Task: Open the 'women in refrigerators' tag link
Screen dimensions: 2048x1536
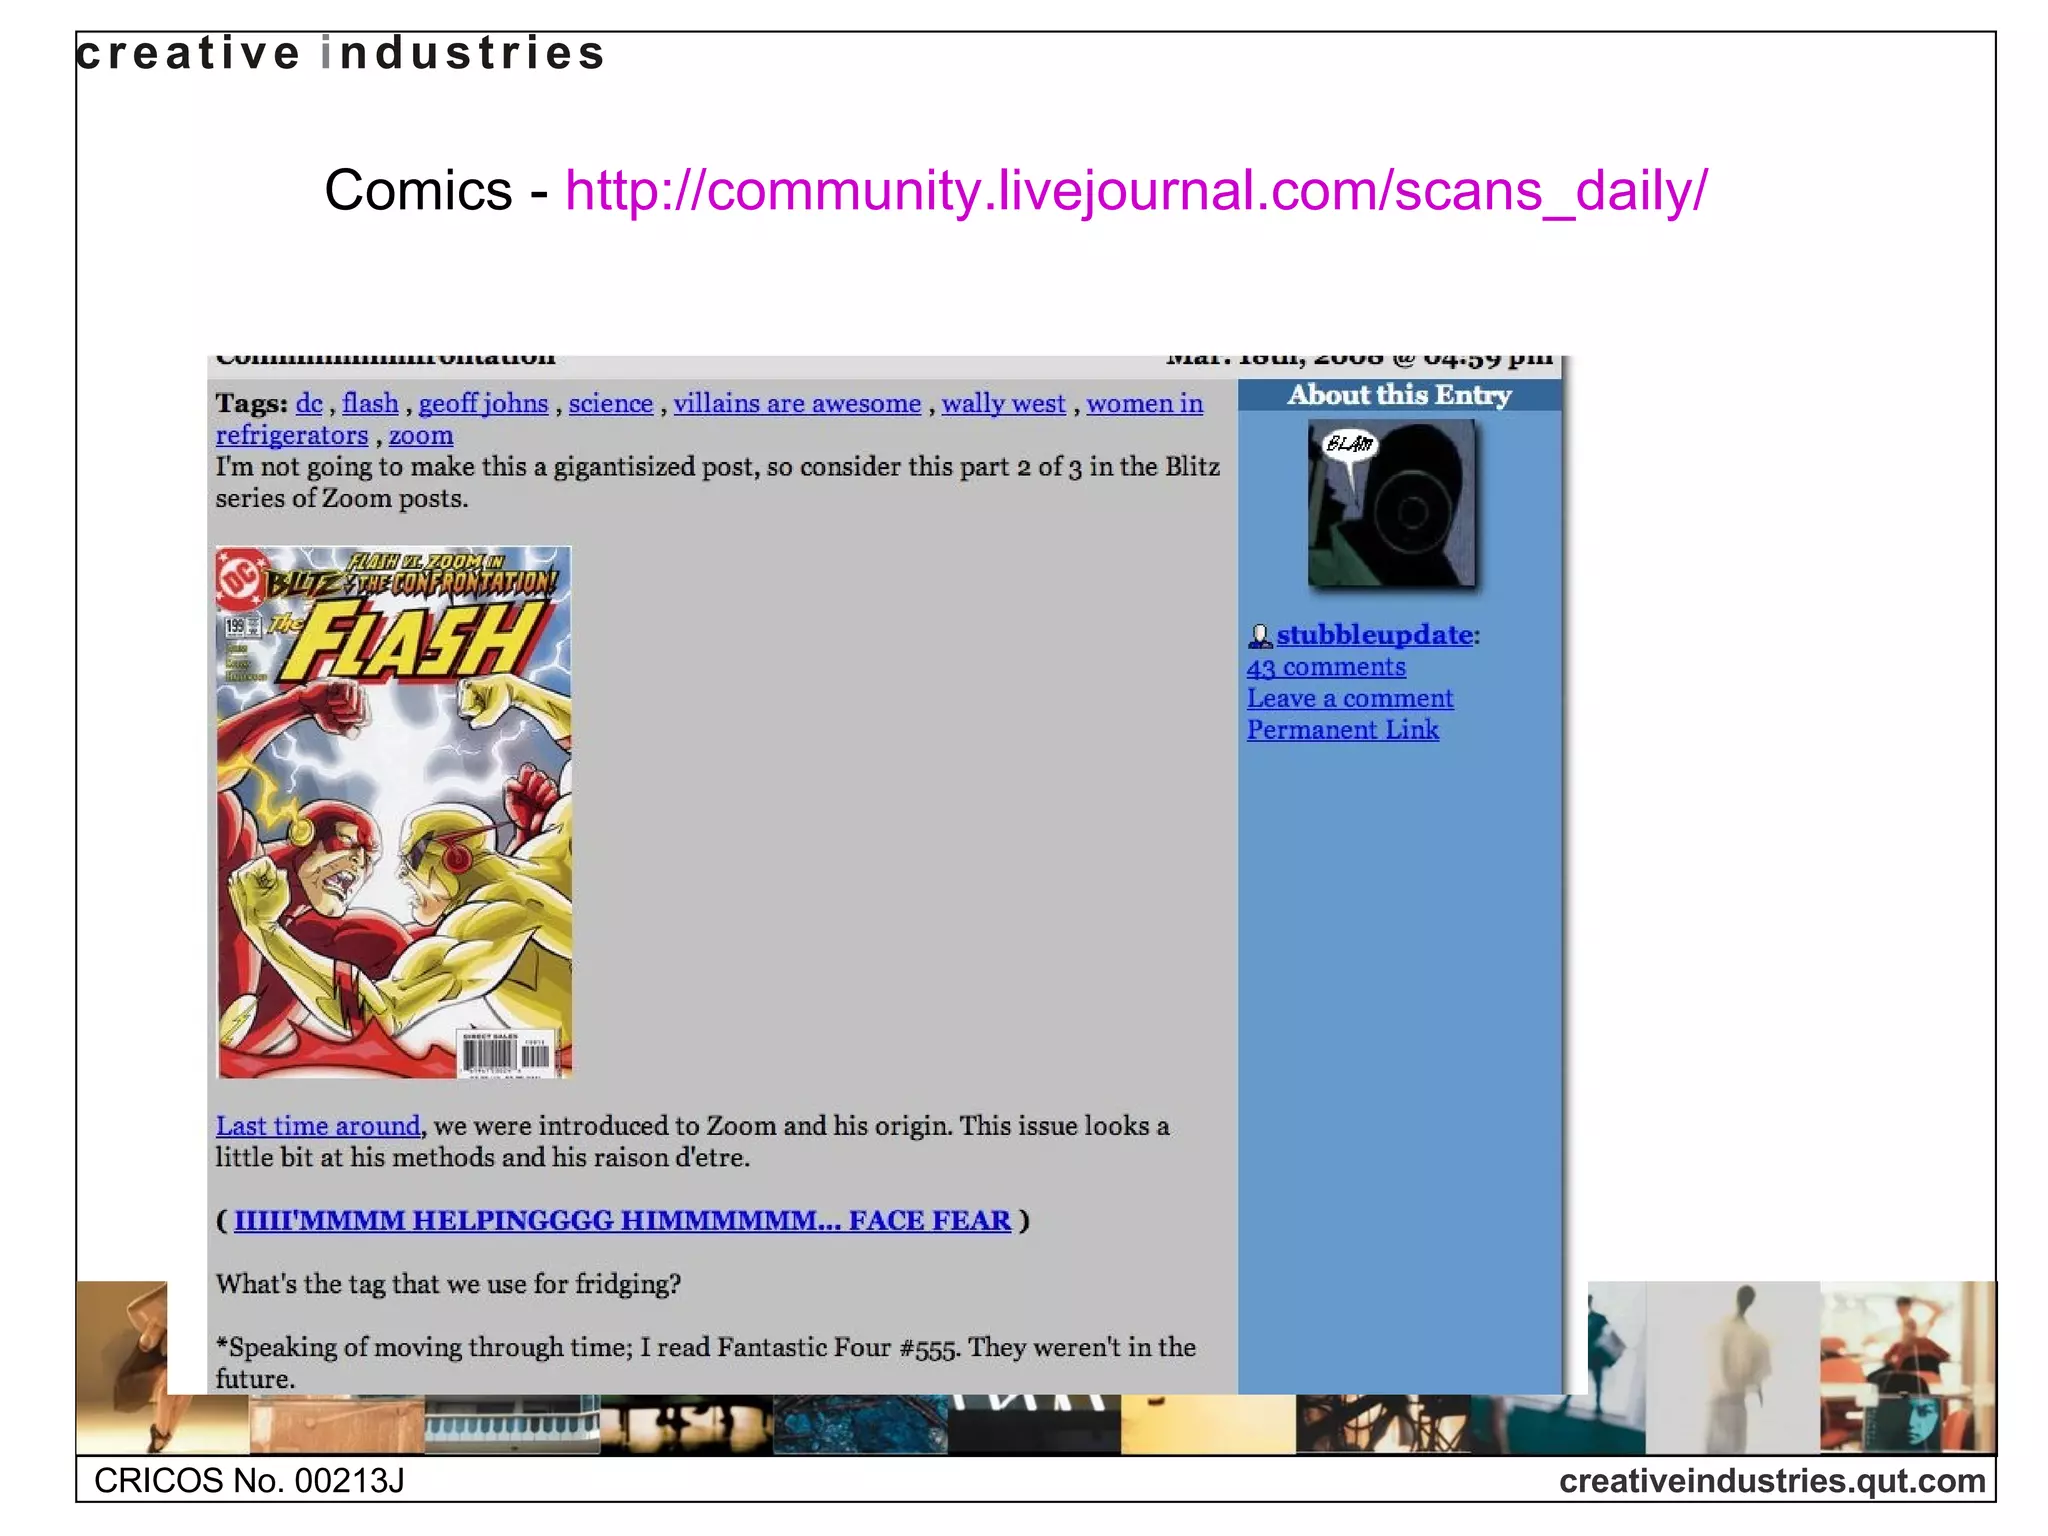Action: click(x=1144, y=403)
